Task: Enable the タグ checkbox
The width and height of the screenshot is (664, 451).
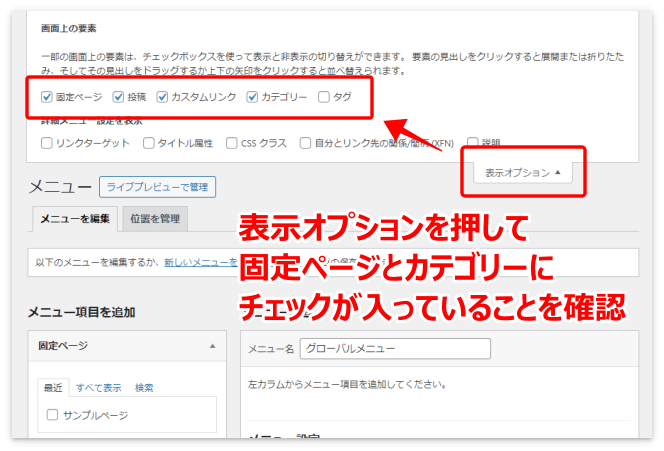Action: click(324, 97)
